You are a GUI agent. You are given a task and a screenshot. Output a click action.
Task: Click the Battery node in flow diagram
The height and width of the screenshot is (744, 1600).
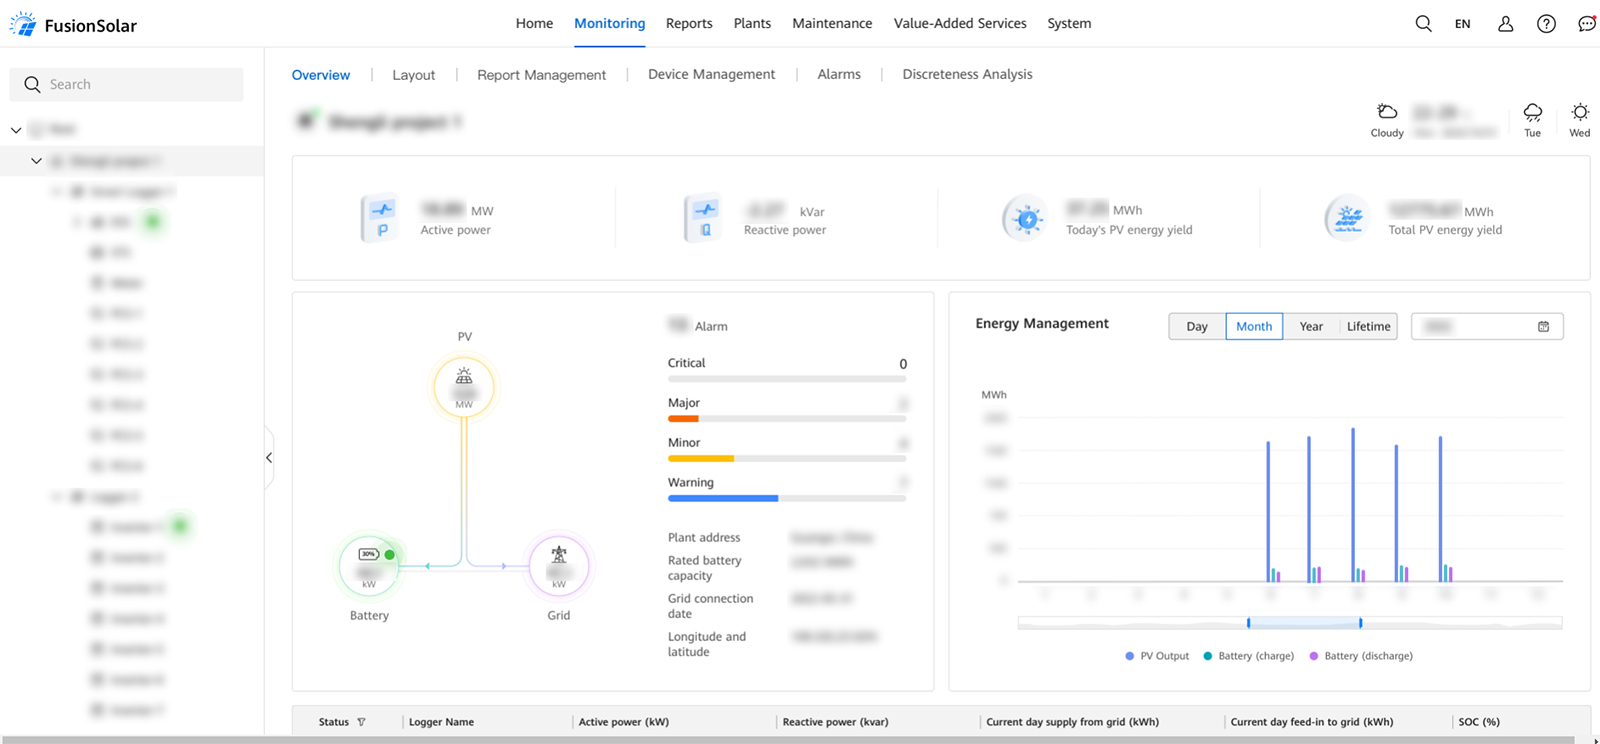point(369,567)
